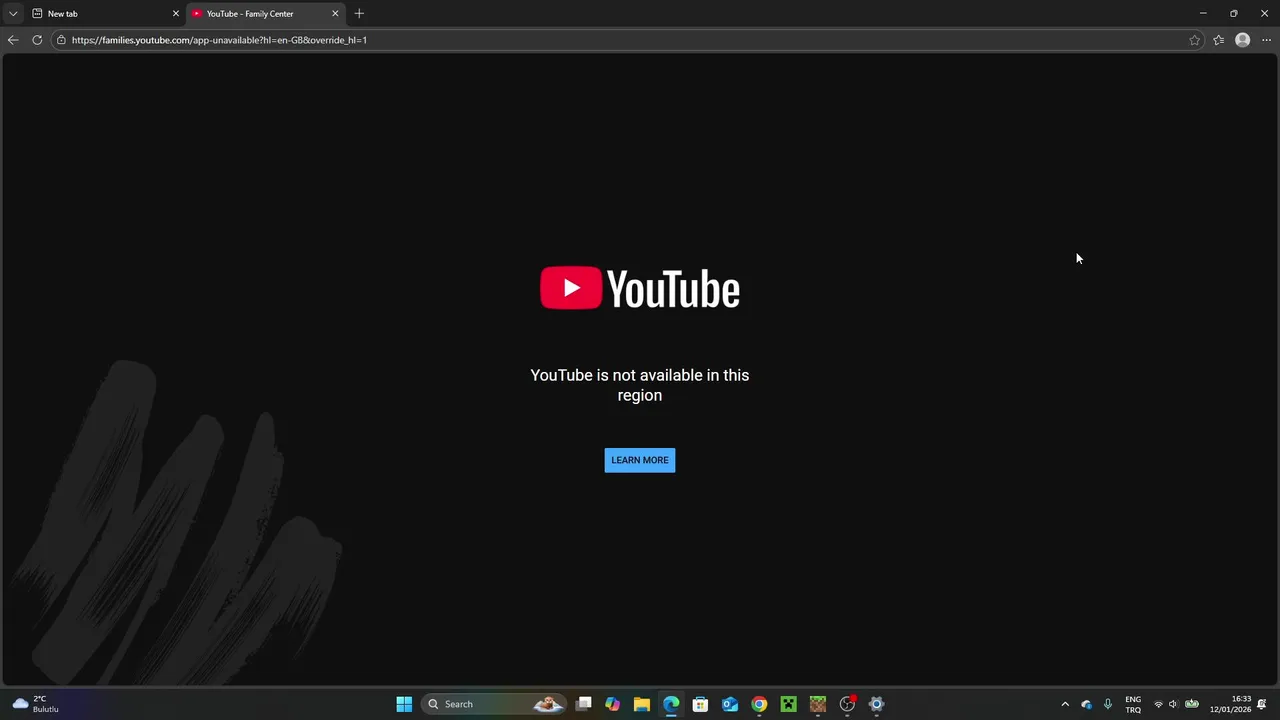This screenshot has width=1280, height=720.
Task: Open the volume speaker tray icon
Action: [x=1173, y=704]
